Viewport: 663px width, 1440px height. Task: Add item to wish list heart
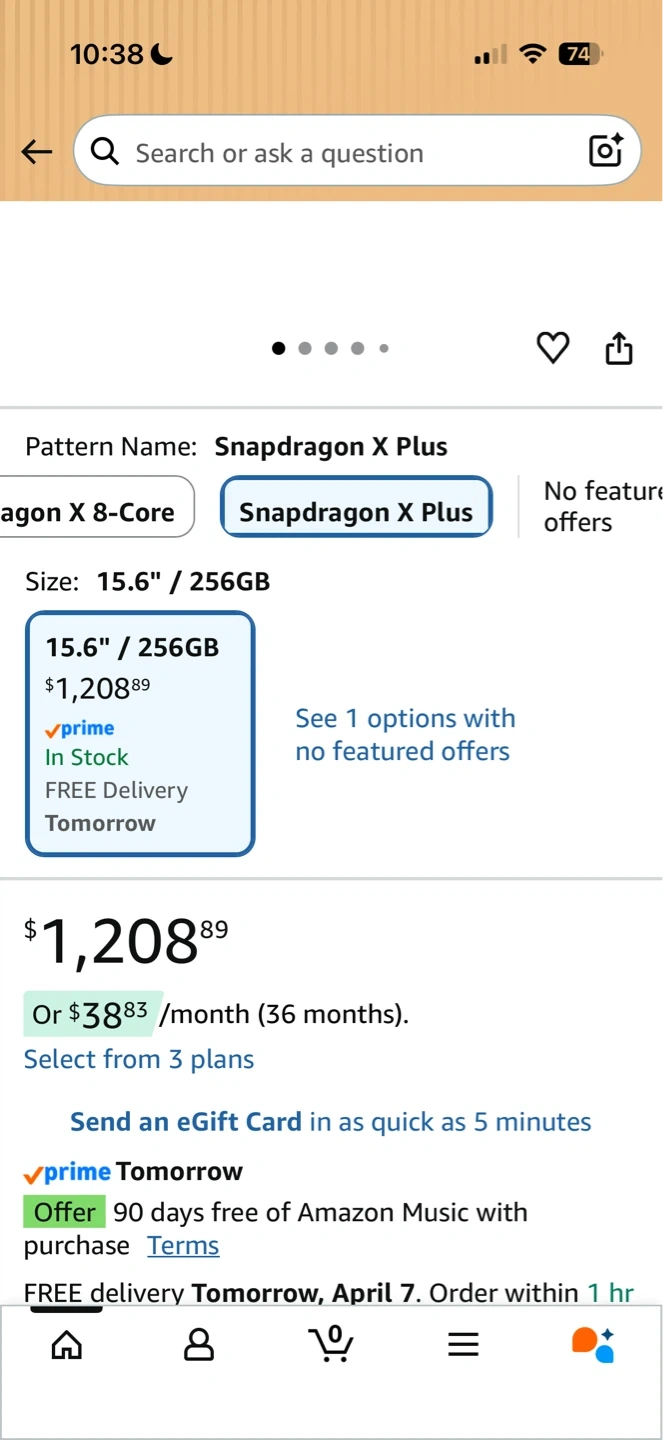(x=553, y=348)
